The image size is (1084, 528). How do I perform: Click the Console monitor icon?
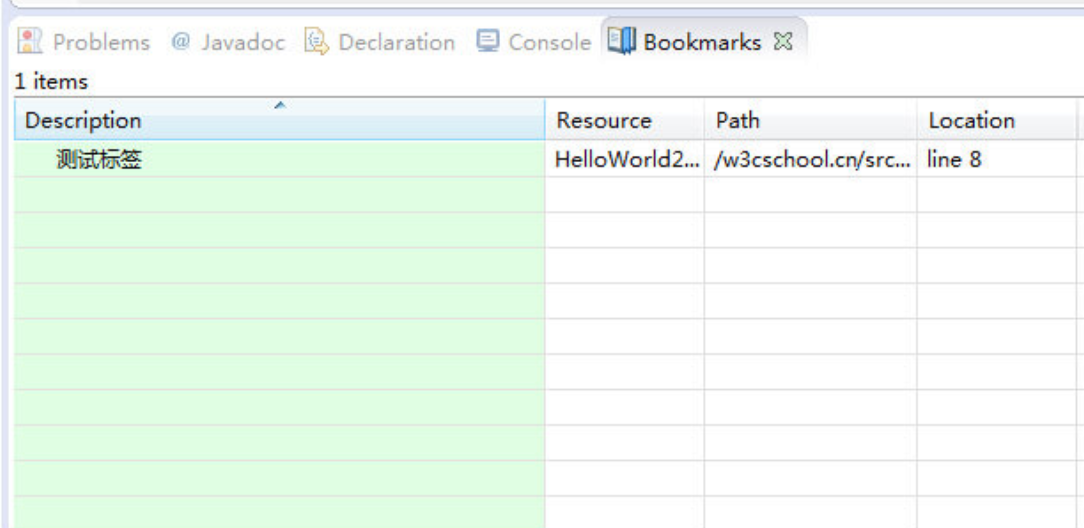point(488,41)
